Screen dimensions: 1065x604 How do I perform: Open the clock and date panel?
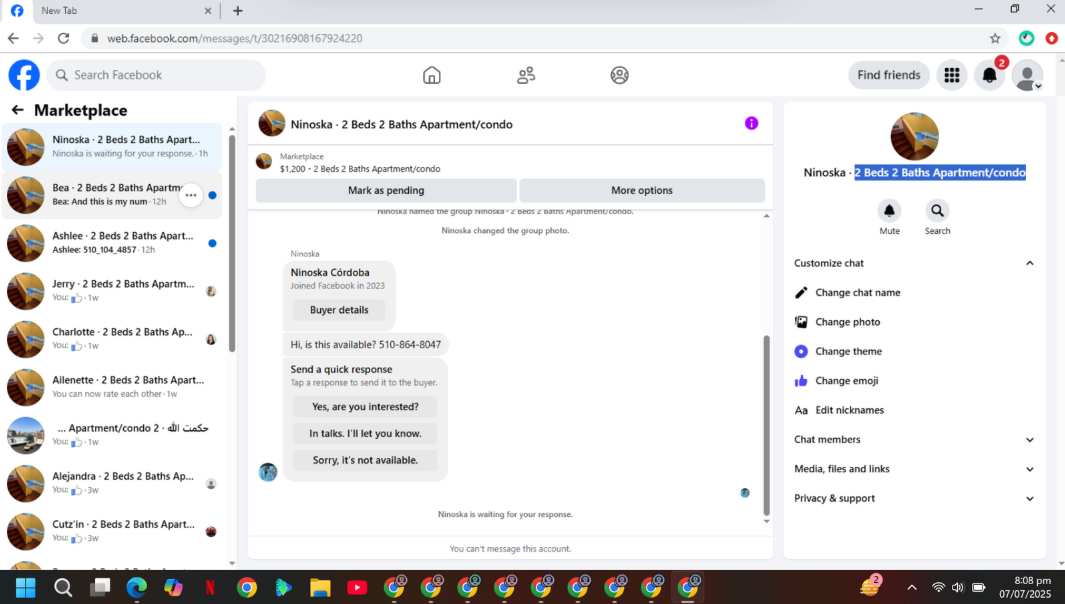coord(1024,588)
